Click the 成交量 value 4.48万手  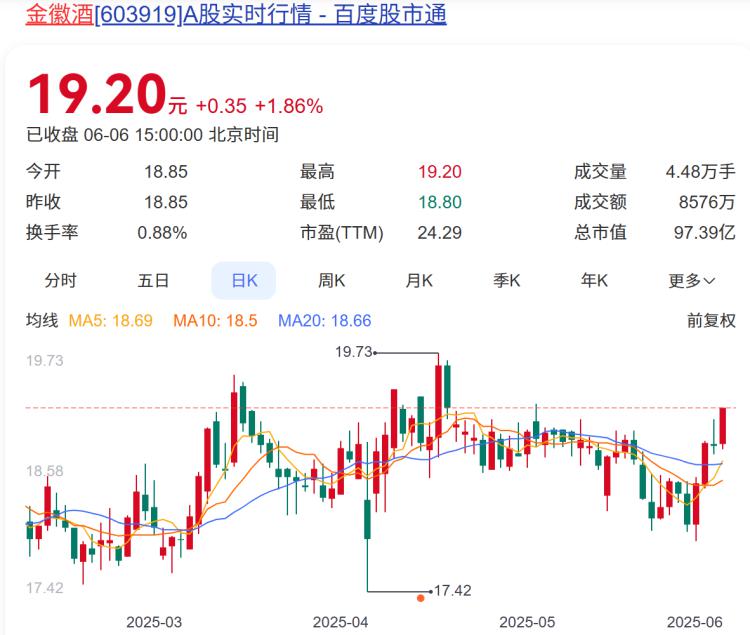click(x=700, y=172)
